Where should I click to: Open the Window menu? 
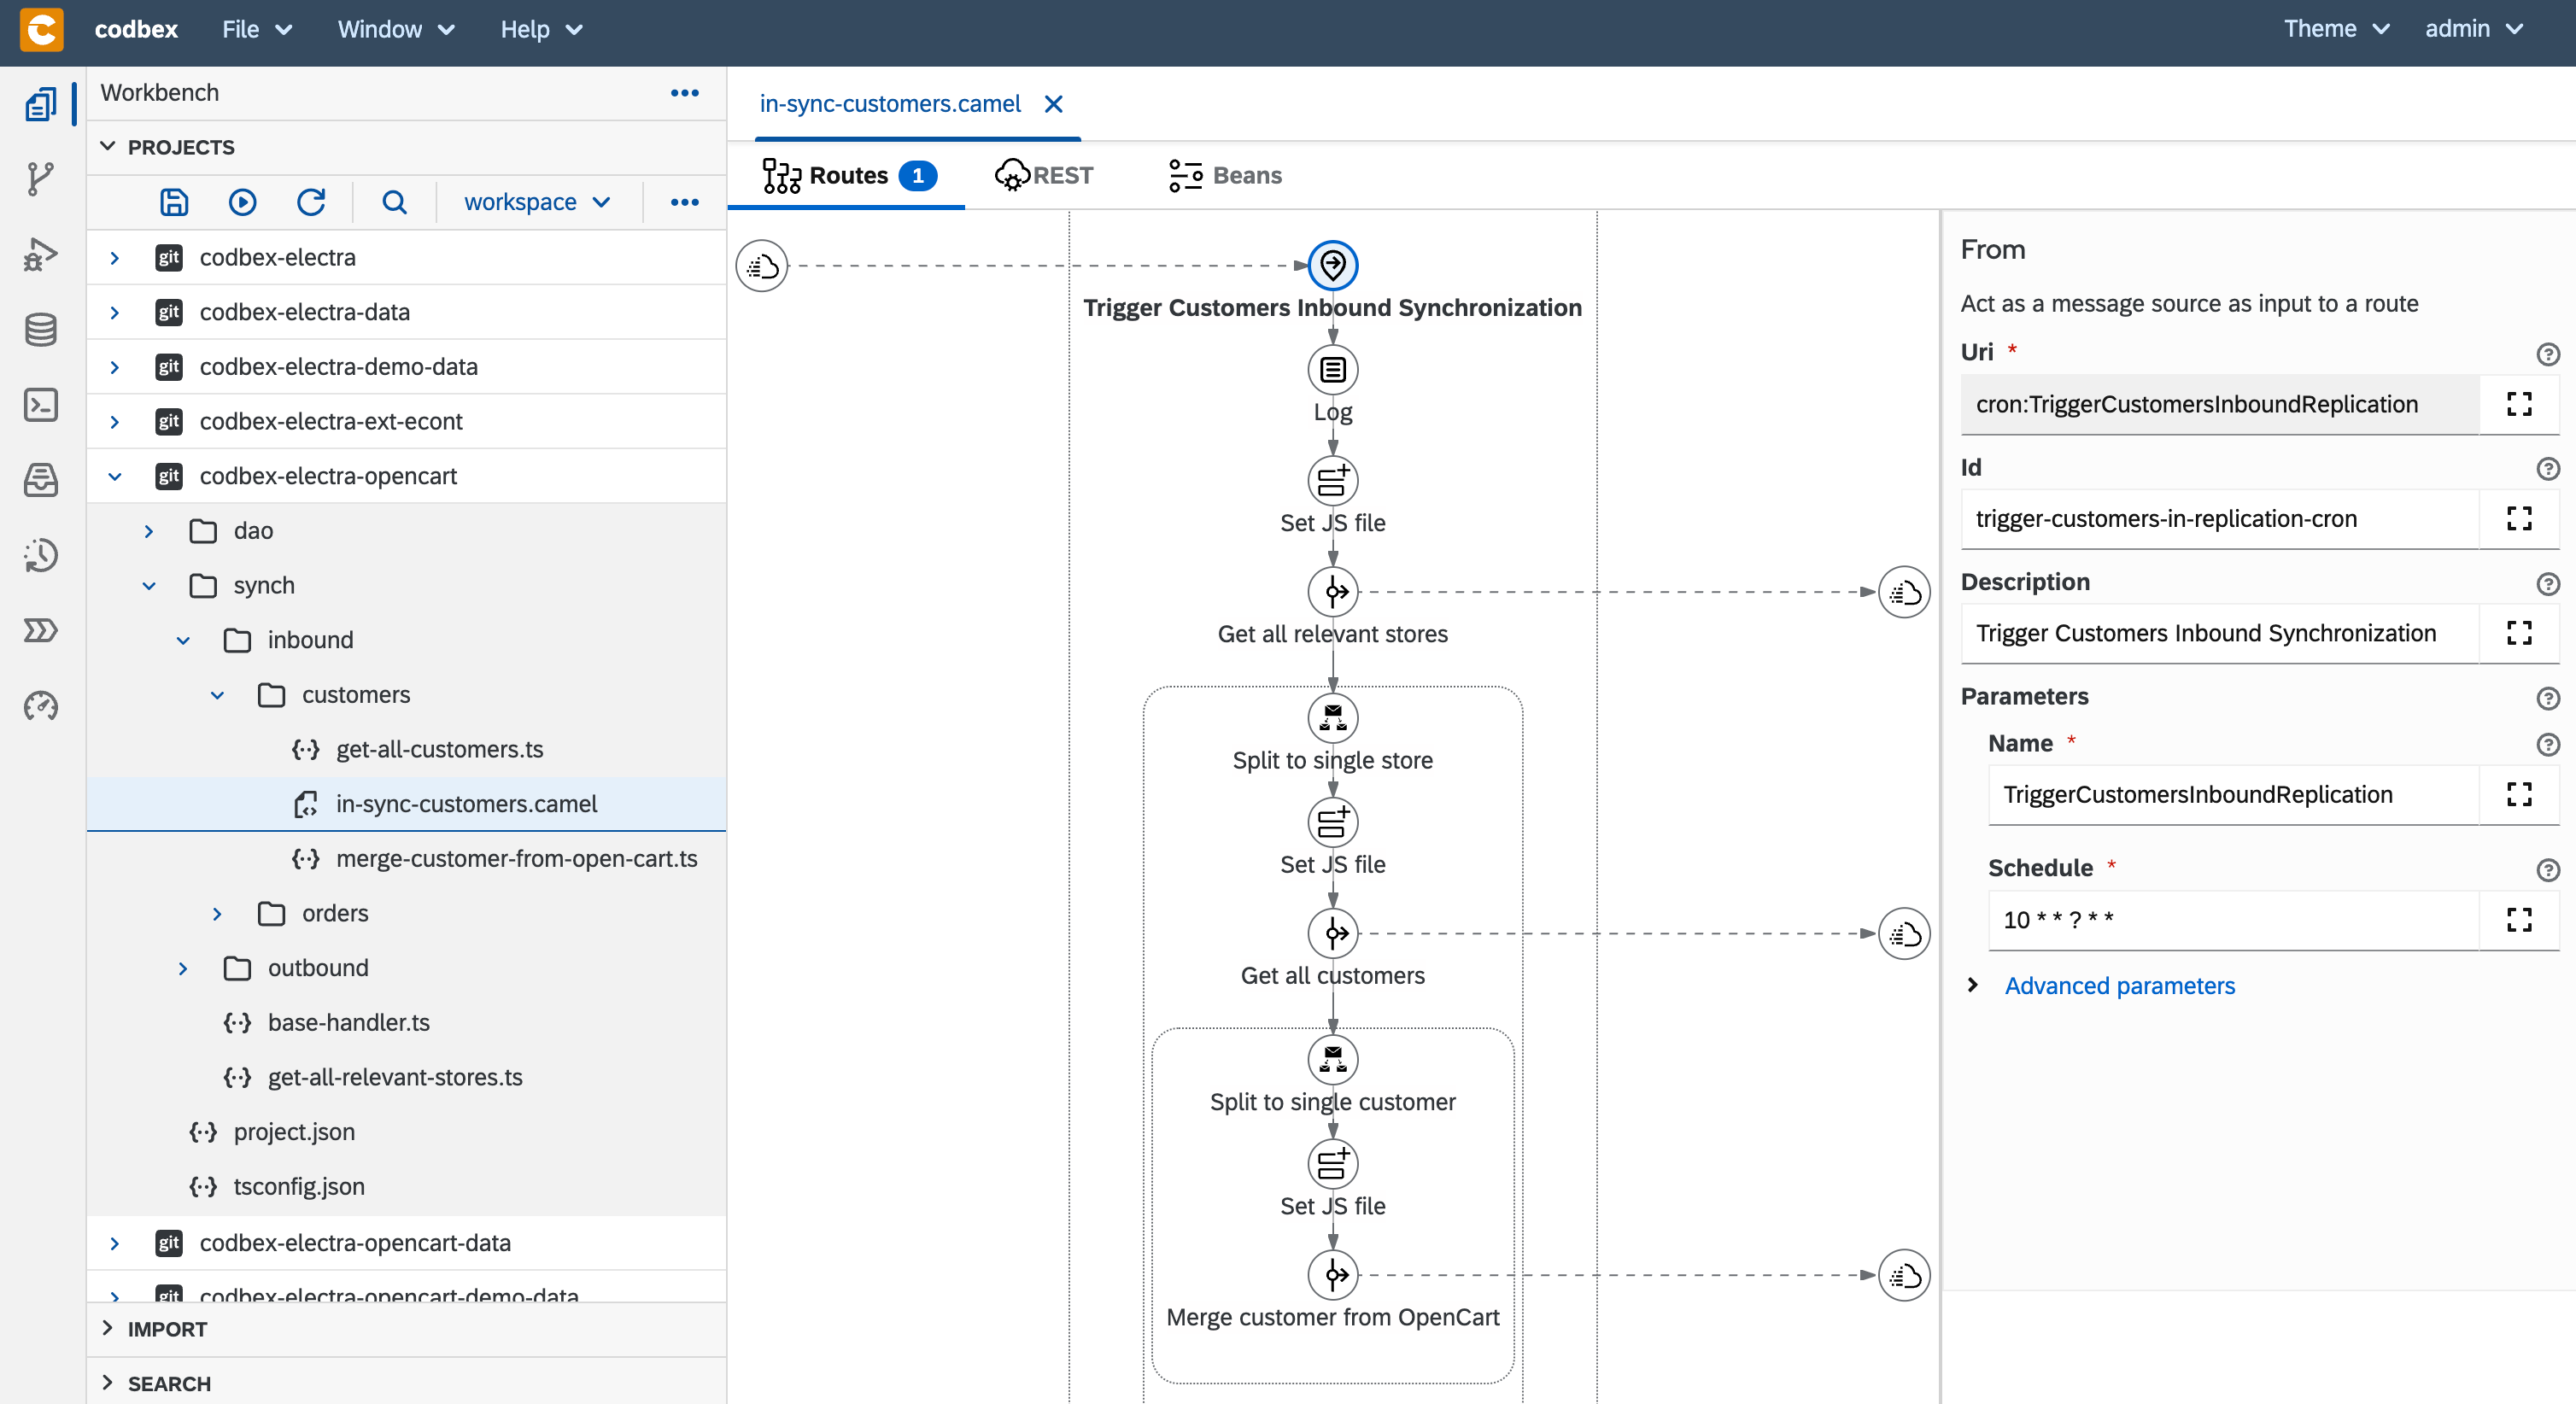click(x=396, y=29)
